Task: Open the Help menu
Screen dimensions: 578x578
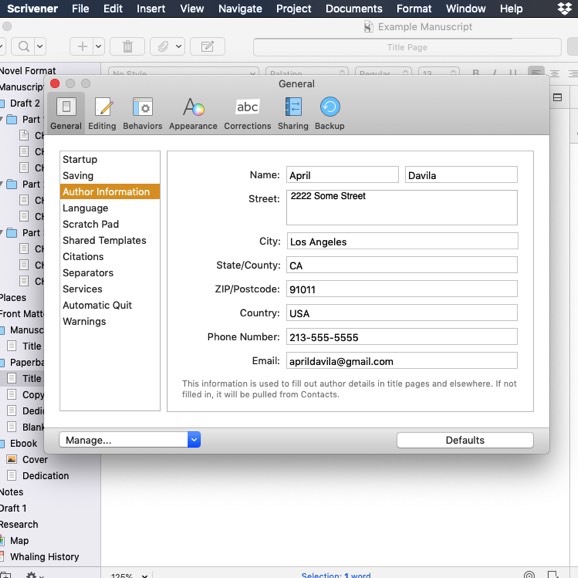Action: 511,8
